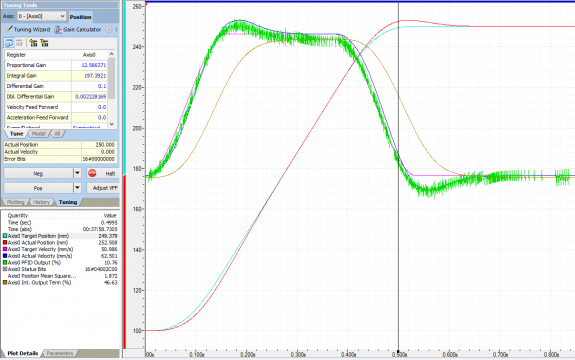Select Axis0 Actual Position (mm) row
The height and width of the screenshot is (360, 575).
tap(60, 242)
